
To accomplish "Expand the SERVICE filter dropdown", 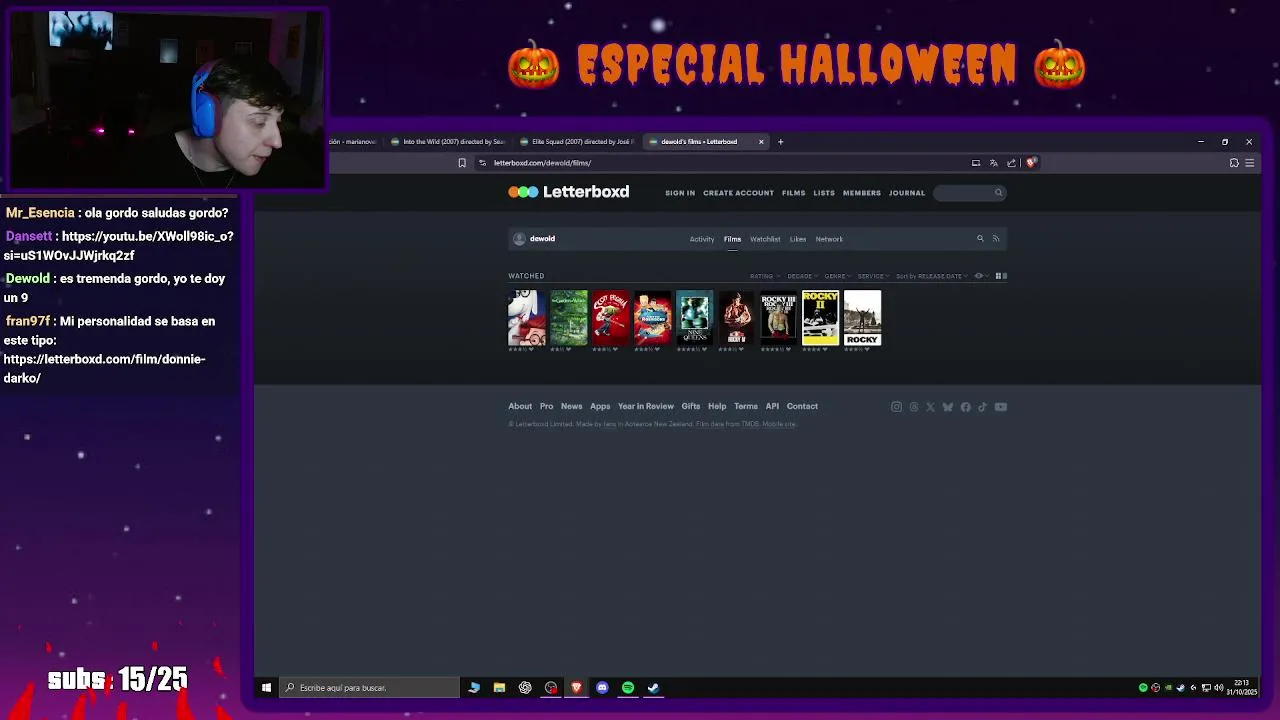I will point(873,276).
